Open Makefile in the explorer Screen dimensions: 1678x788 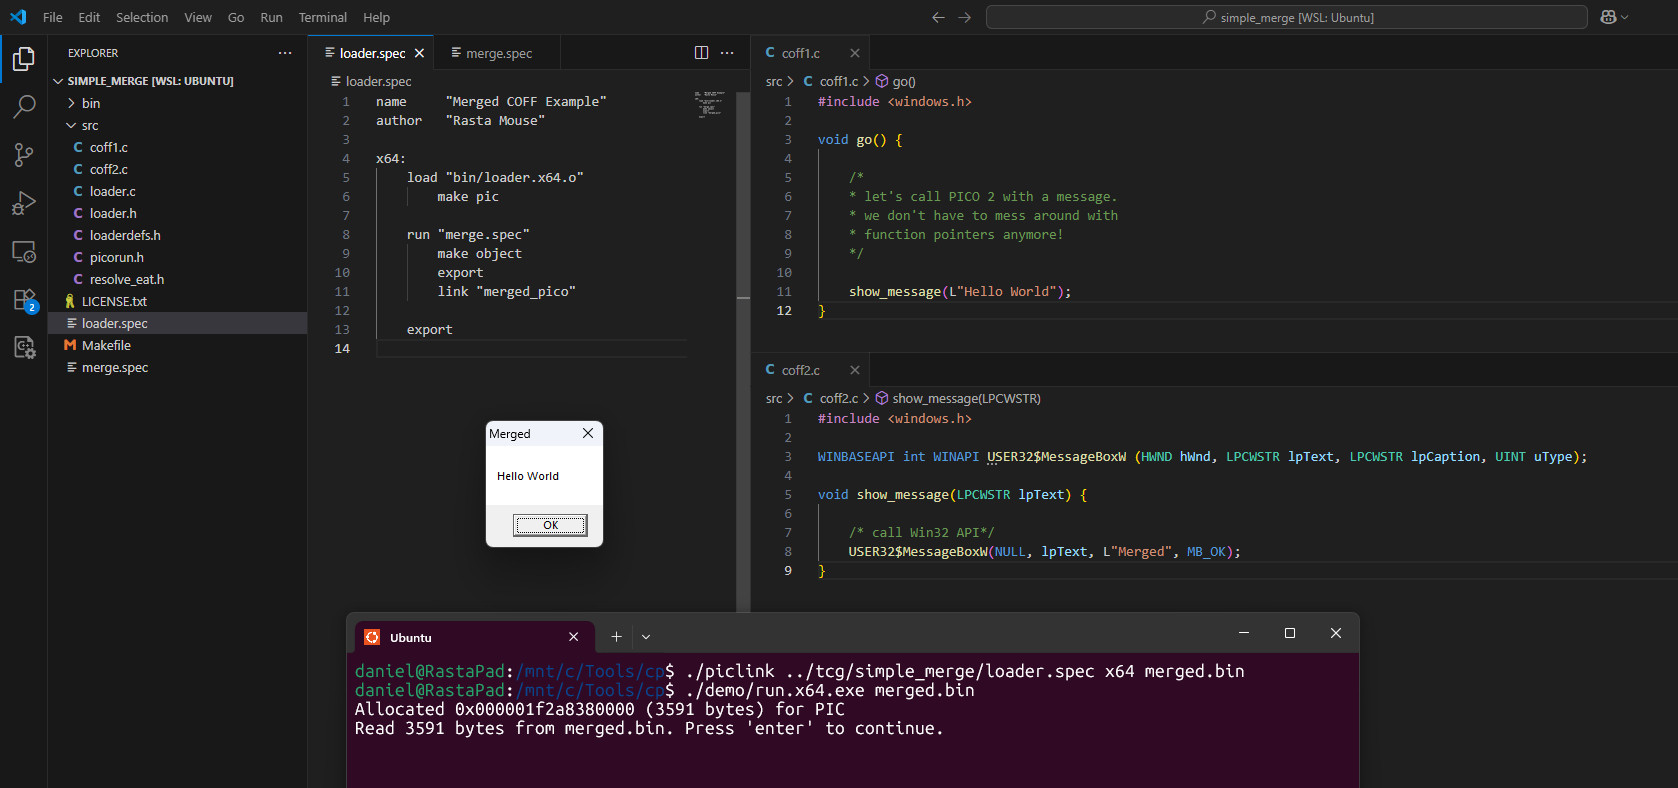click(x=106, y=345)
